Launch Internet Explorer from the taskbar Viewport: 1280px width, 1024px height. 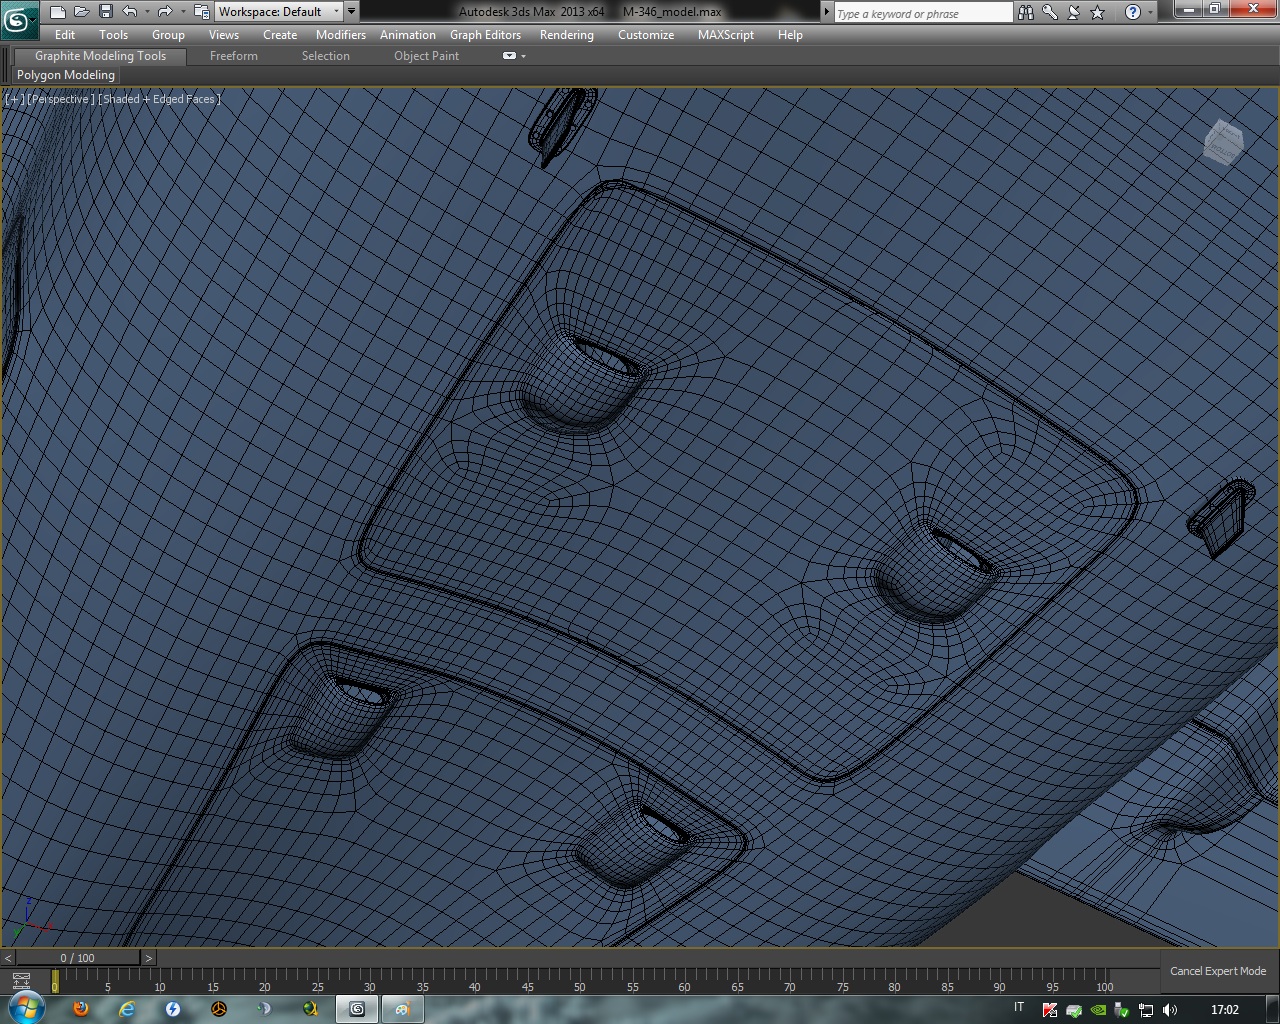tap(127, 1009)
